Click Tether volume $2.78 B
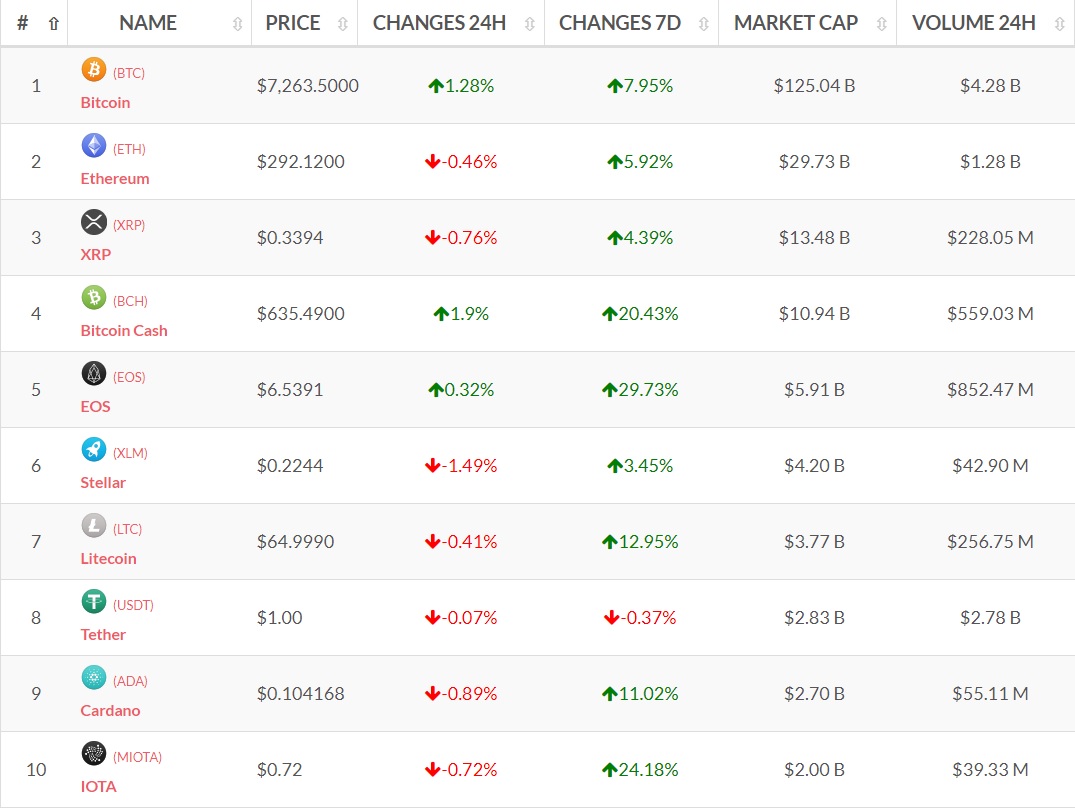This screenshot has height=808, width=1075. [x=991, y=618]
